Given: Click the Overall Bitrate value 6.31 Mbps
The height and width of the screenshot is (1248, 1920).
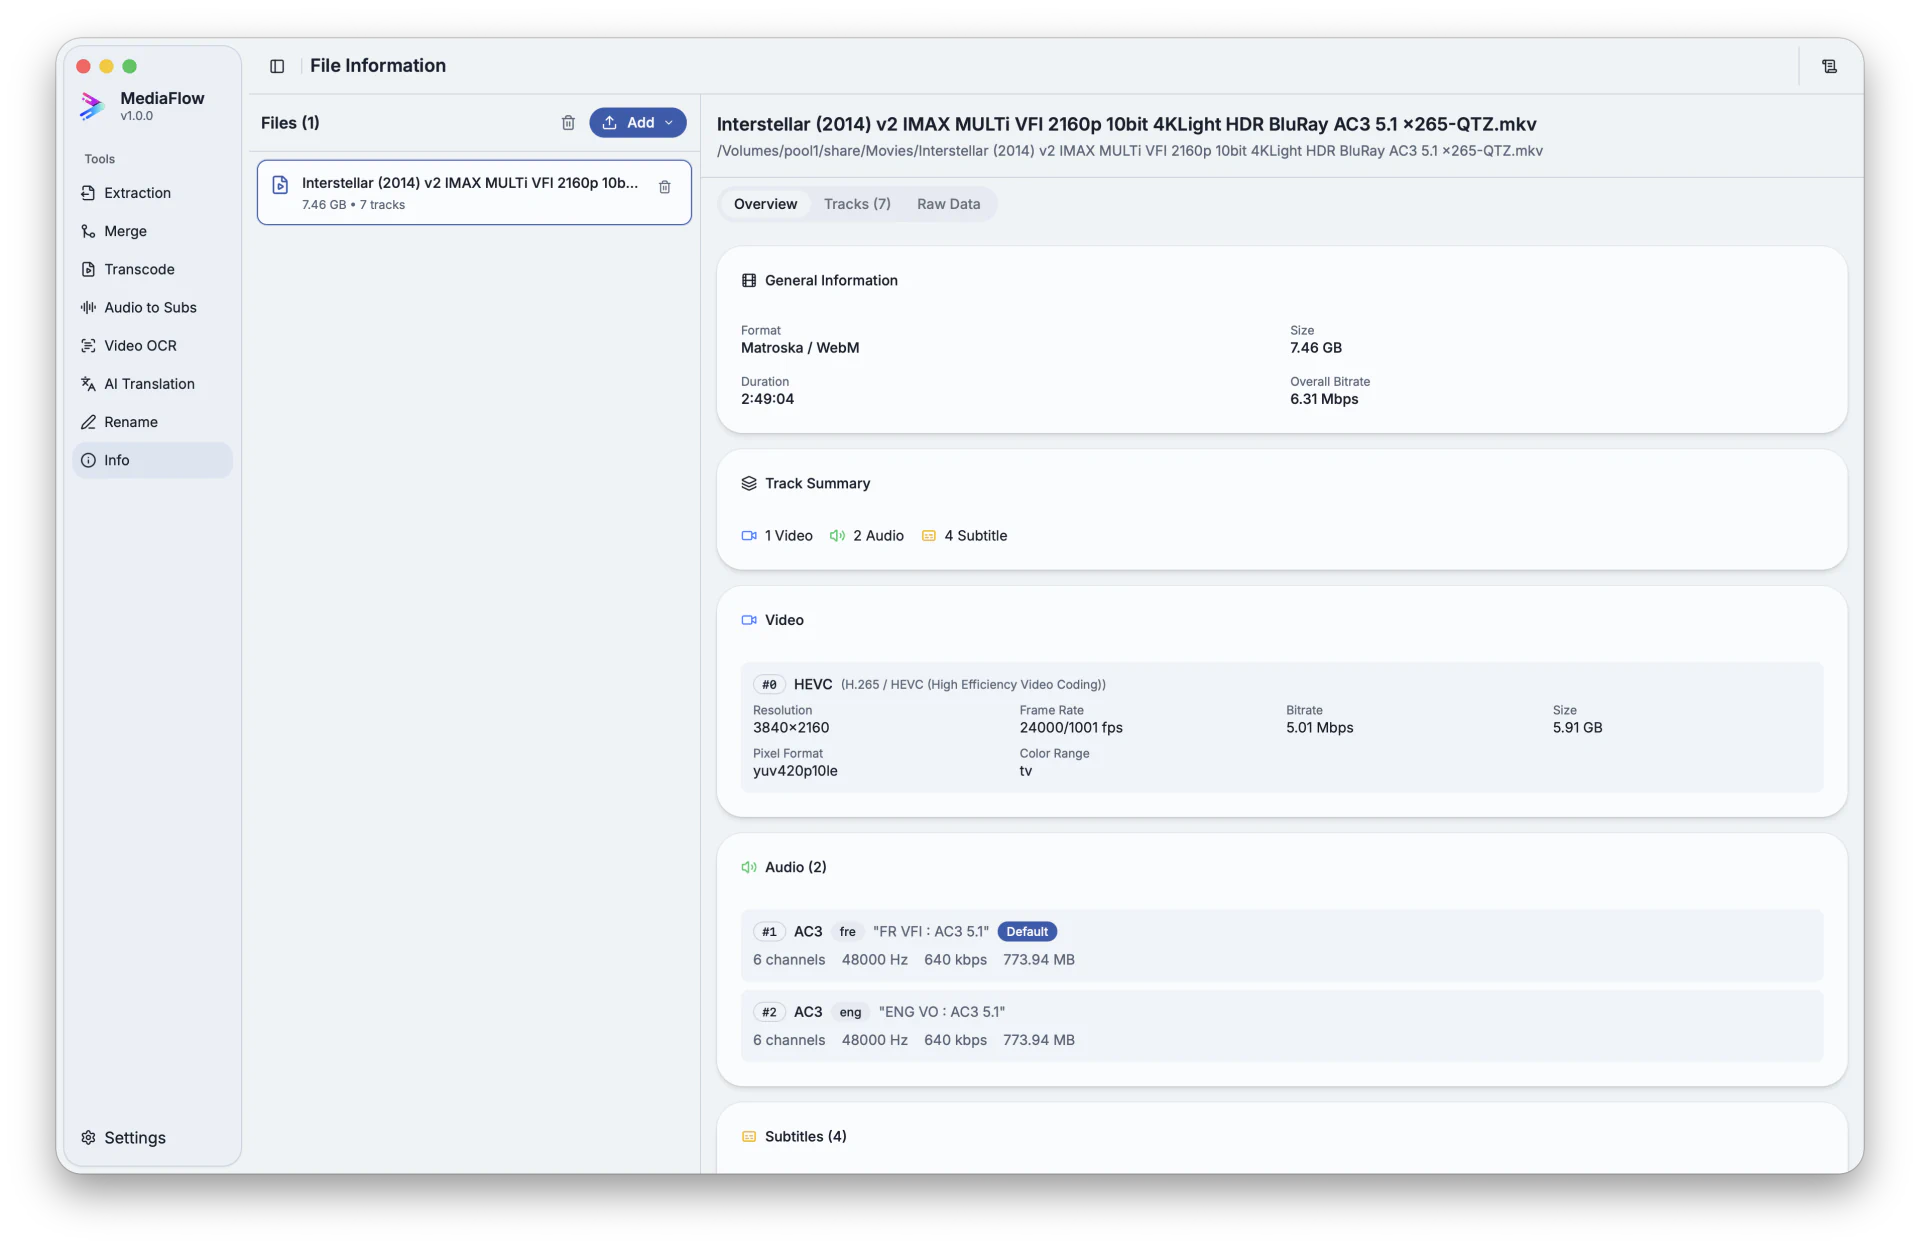Looking at the screenshot, I should coord(1324,399).
